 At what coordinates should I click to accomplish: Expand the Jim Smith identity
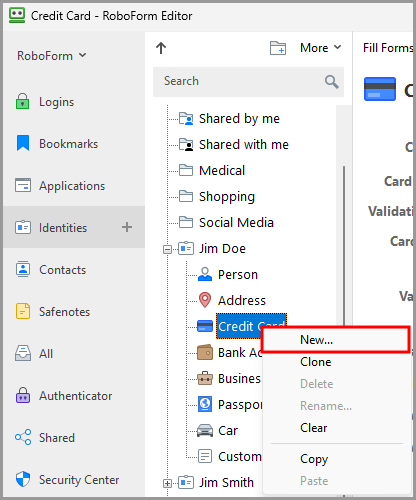[x=167, y=483]
